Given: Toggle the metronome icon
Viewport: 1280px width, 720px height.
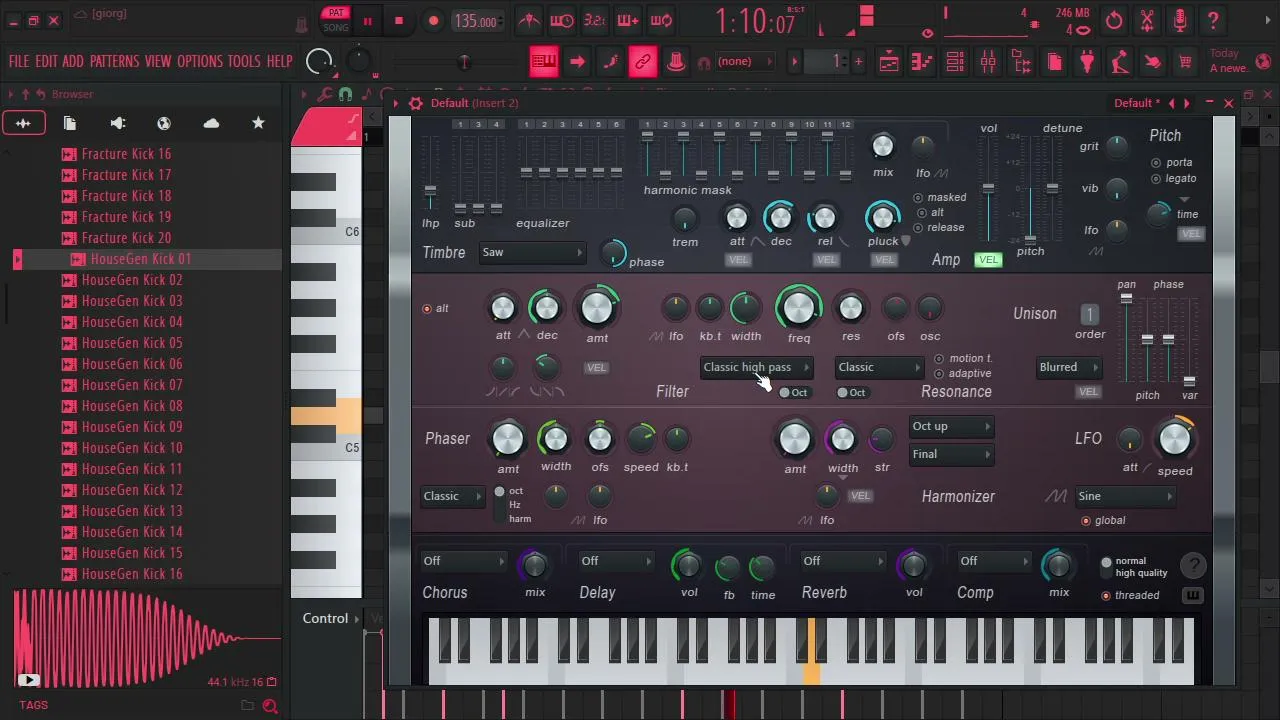Looking at the screenshot, I should click(x=529, y=20).
